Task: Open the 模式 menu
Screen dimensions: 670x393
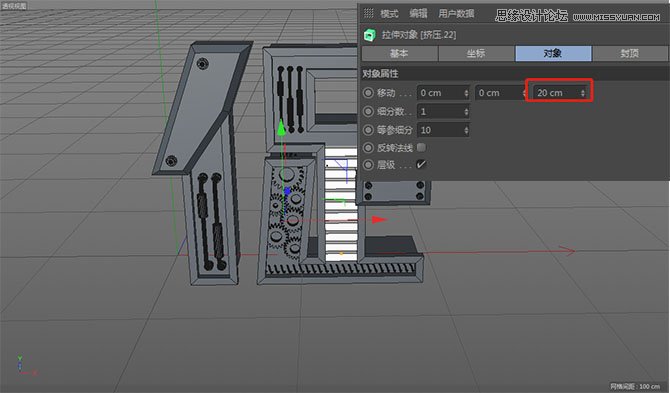Action: coord(389,14)
